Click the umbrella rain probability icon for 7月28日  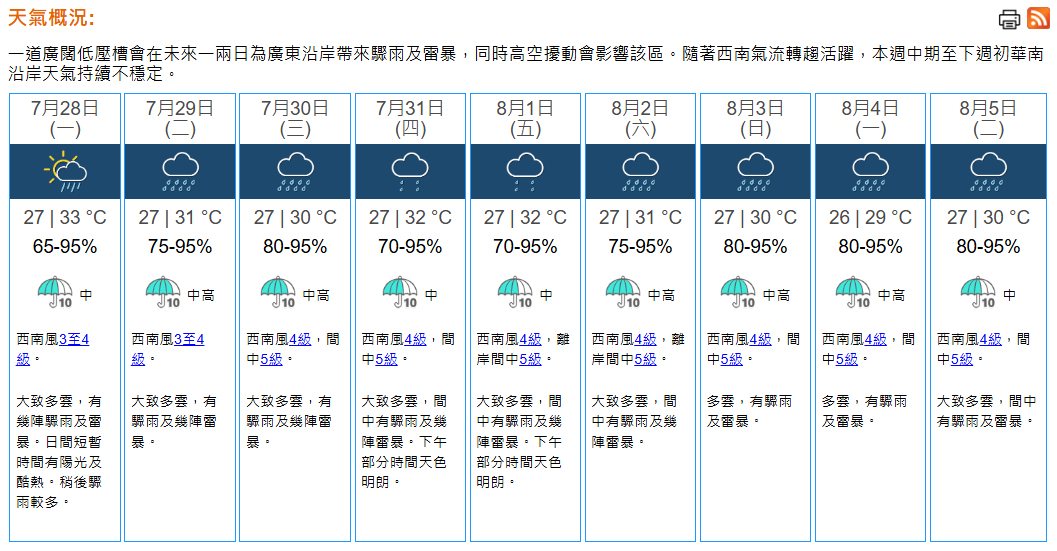tap(55, 293)
